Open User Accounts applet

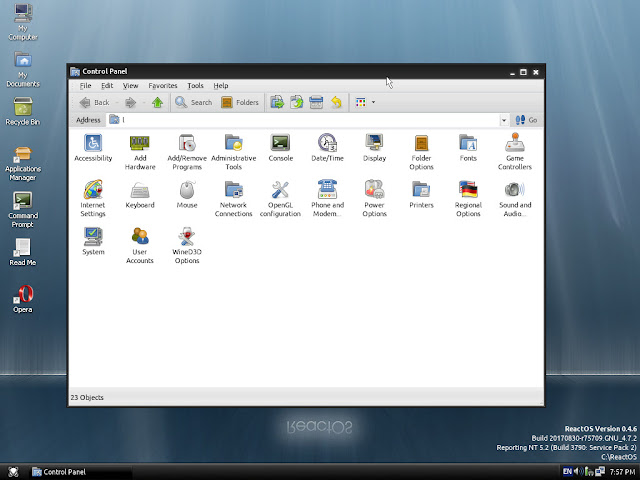tap(140, 246)
